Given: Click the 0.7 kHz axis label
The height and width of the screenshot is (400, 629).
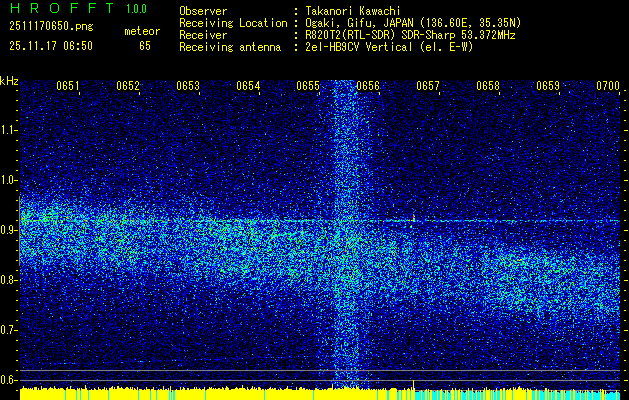Looking at the screenshot, I should tap(9, 330).
